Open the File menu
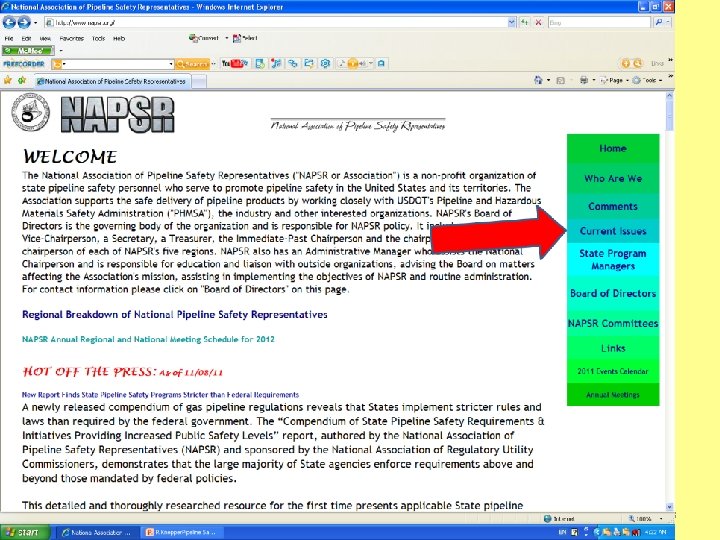720x540 pixels. 9,39
